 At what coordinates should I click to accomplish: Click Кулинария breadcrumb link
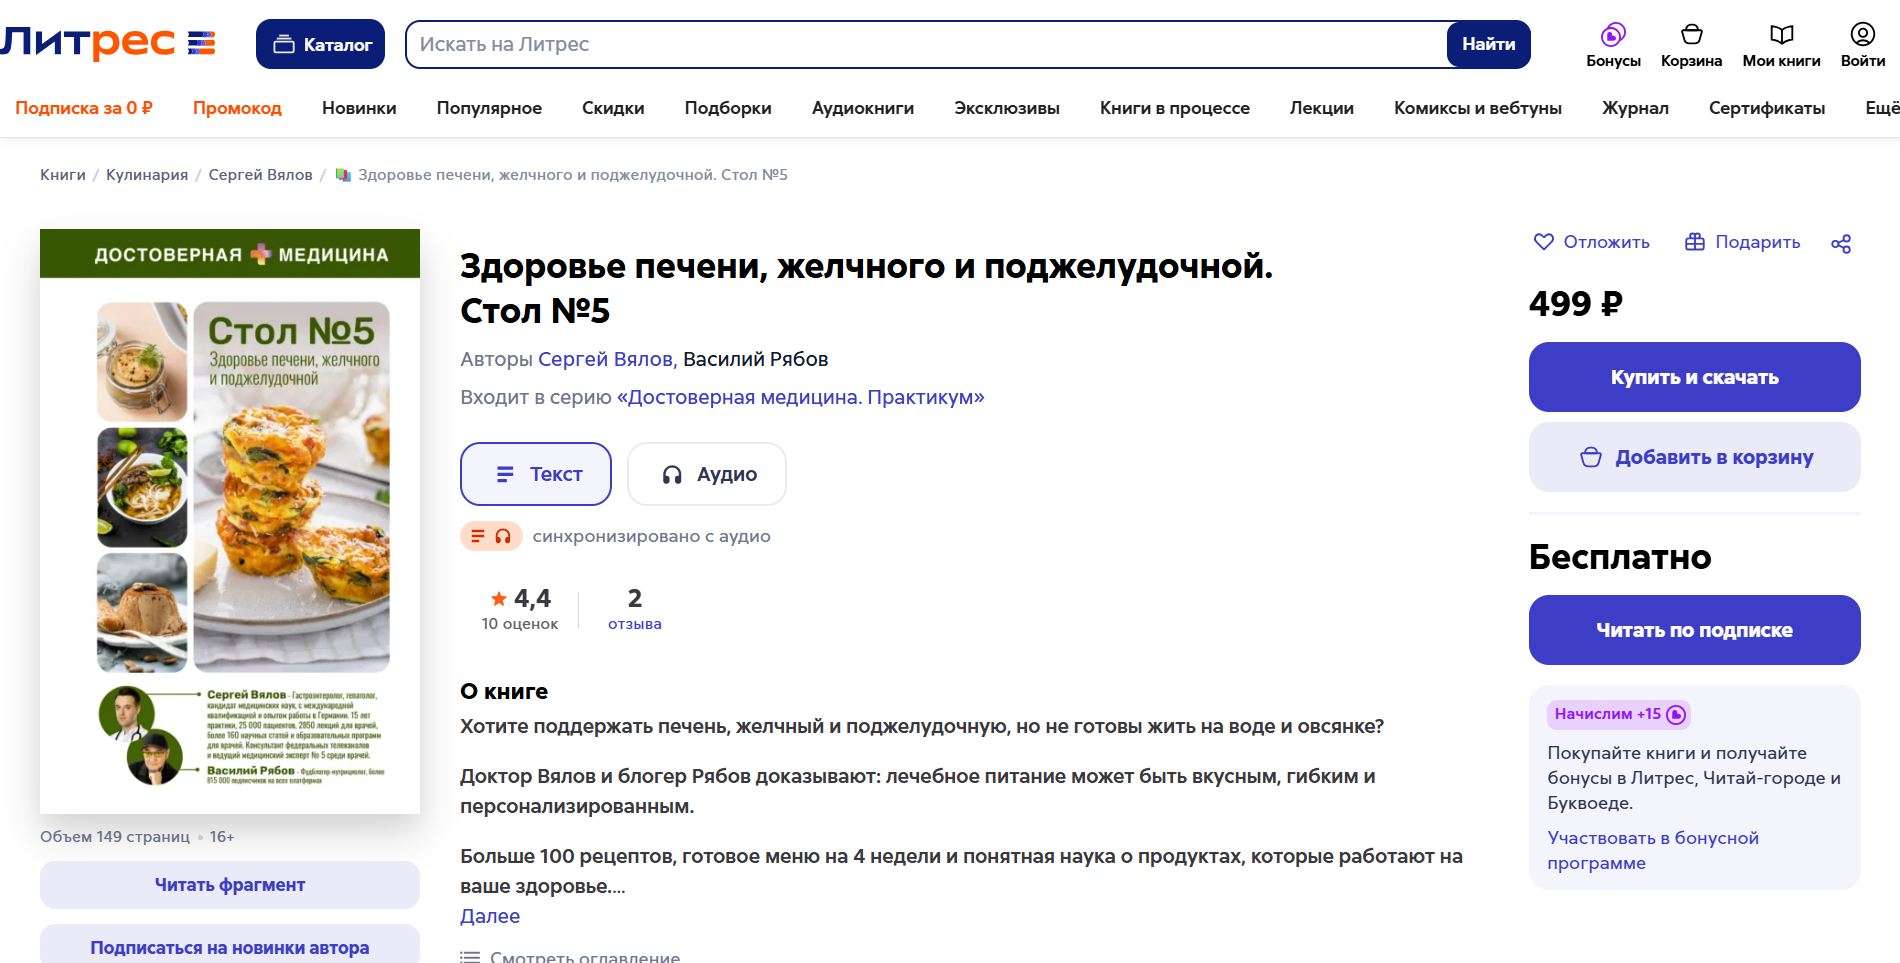coord(147,175)
